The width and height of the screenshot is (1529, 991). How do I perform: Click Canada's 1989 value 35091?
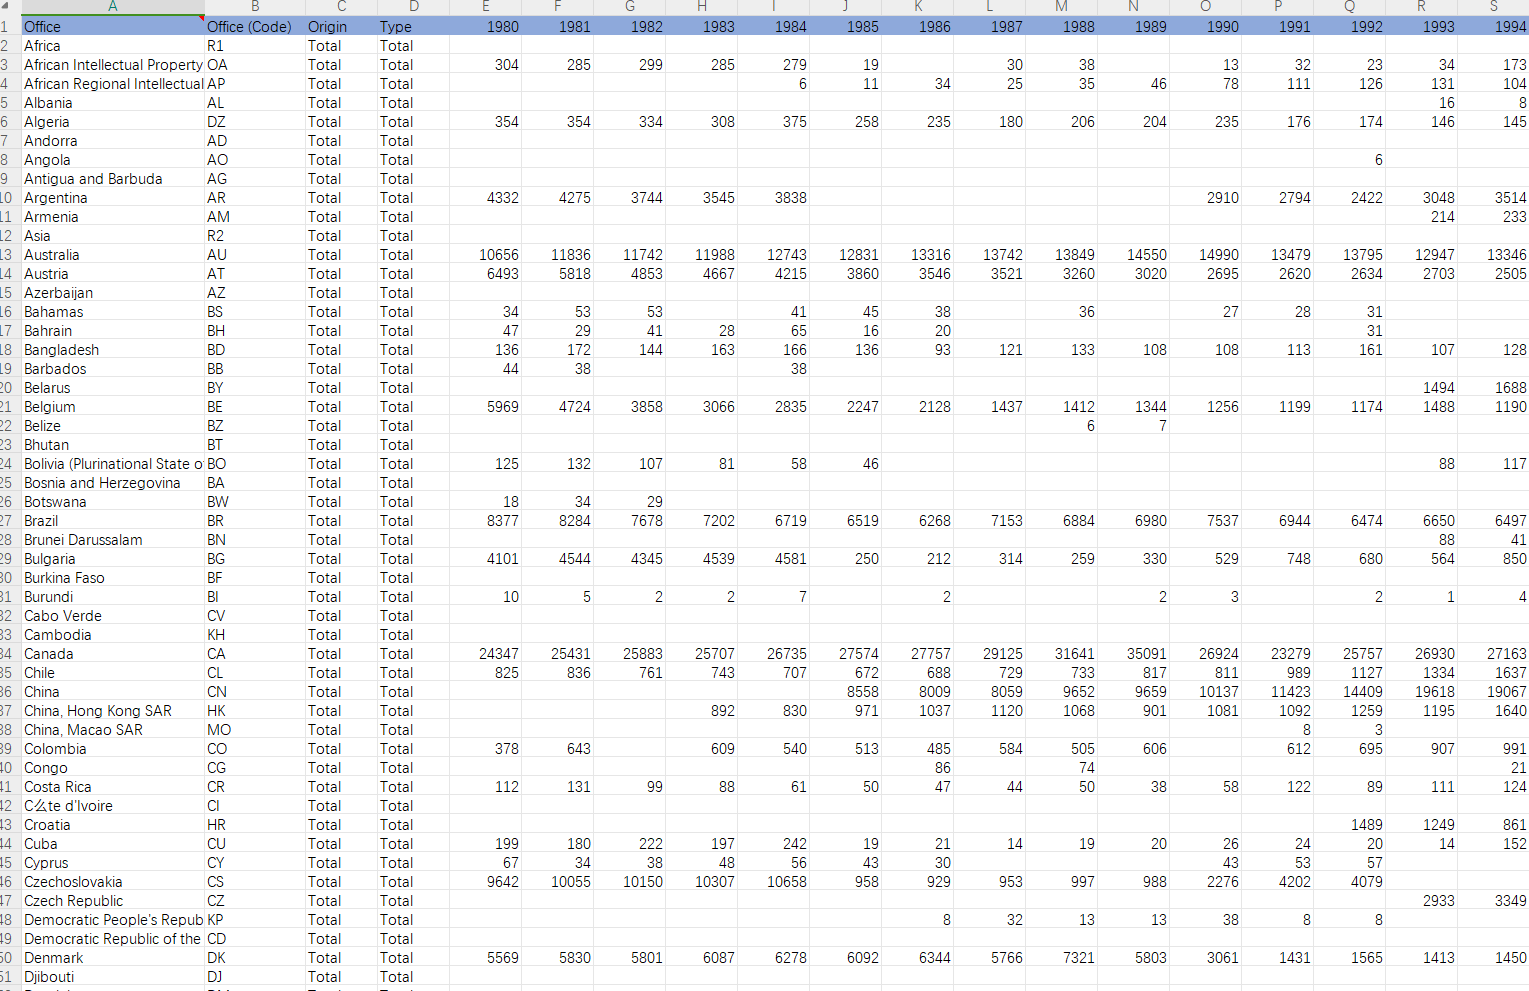click(1134, 654)
